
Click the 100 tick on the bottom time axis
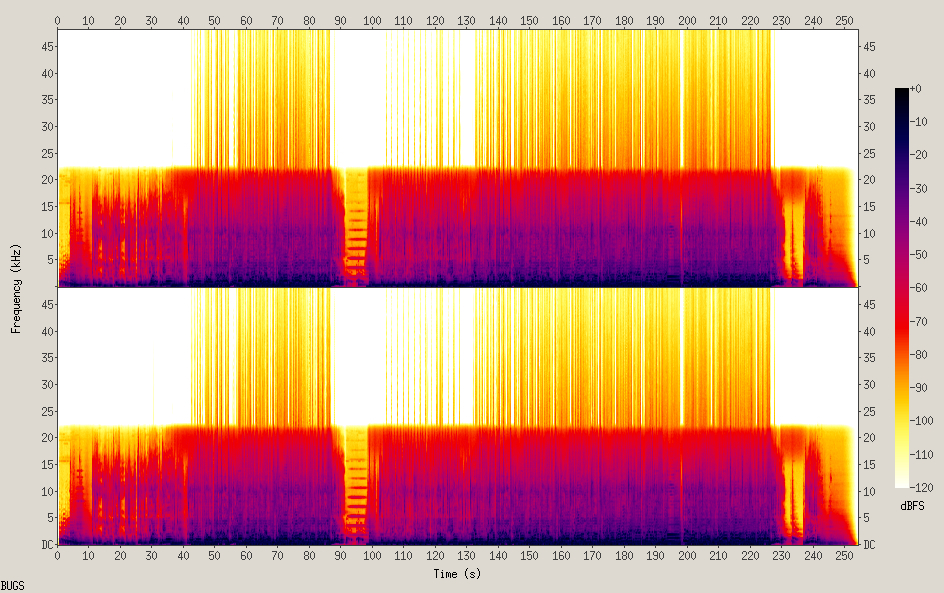pyautogui.click(x=372, y=556)
